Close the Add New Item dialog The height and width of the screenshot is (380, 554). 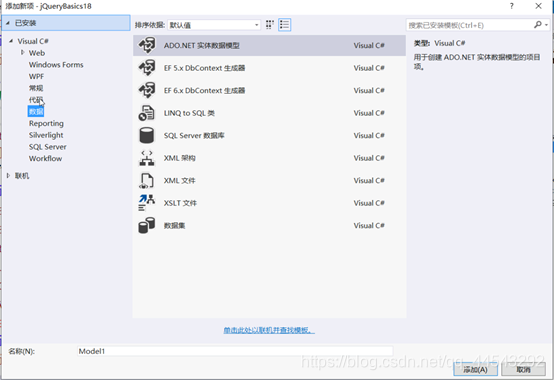(x=538, y=6)
